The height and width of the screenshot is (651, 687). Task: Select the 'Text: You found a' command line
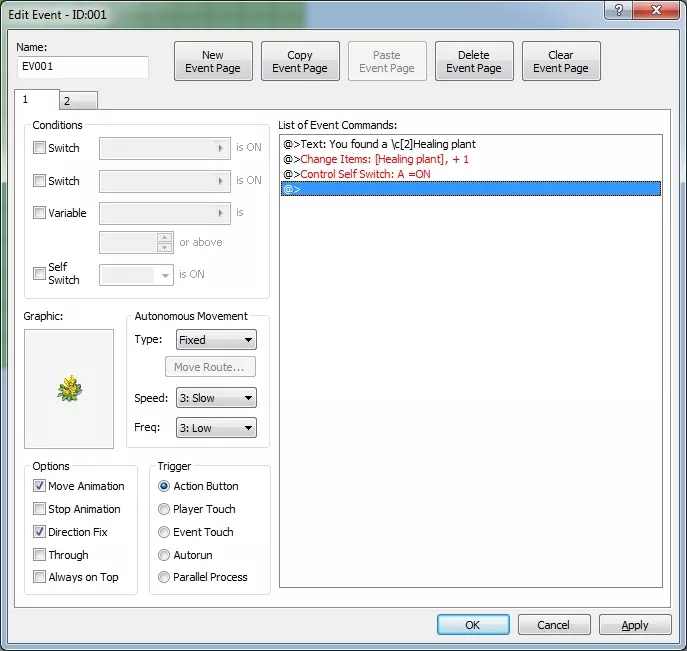point(471,144)
